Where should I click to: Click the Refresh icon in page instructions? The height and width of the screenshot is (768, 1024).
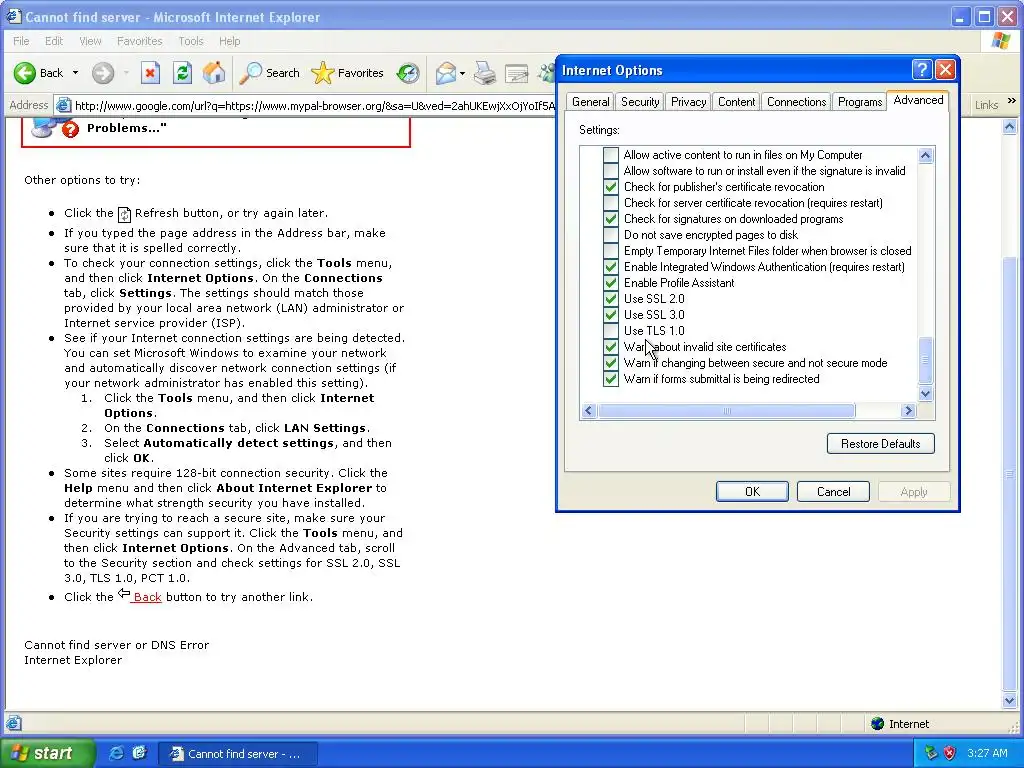[124, 214]
